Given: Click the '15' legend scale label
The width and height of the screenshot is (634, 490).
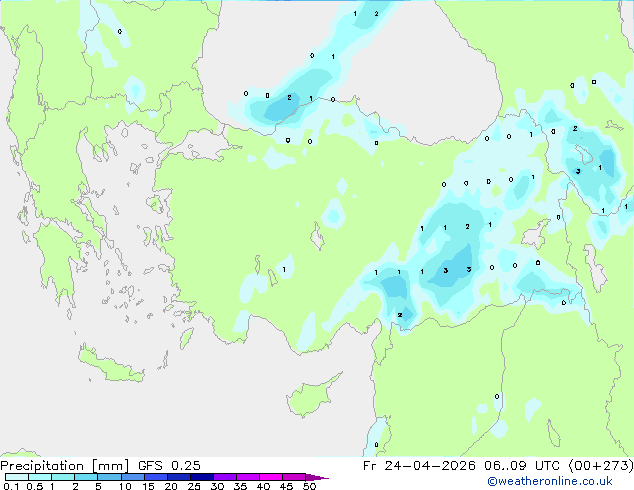Looking at the screenshot, I should (x=148, y=486).
